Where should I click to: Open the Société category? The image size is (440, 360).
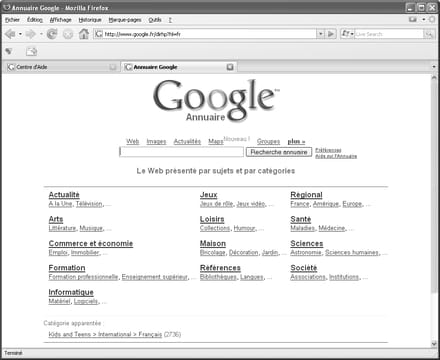click(x=304, y=268)
